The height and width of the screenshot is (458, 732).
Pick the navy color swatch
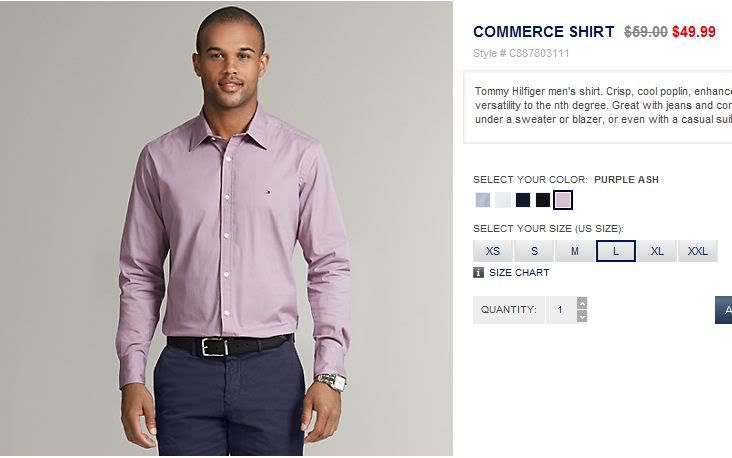[523, 200]
